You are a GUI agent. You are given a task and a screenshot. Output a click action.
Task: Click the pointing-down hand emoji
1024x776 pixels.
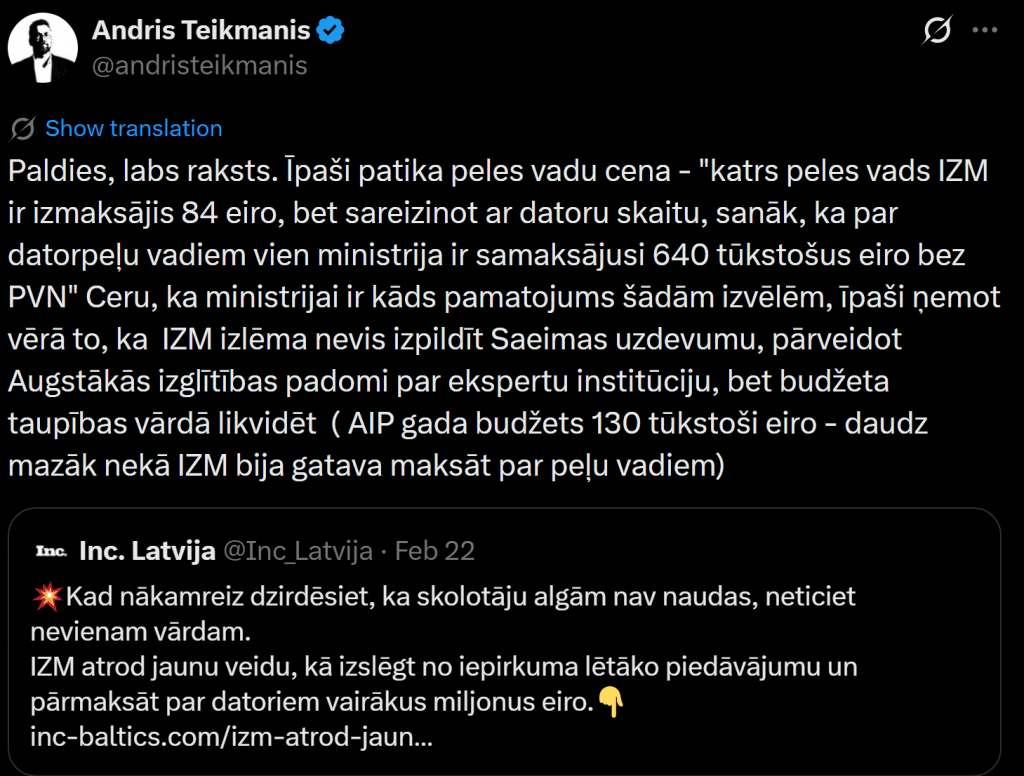[611, 703]
